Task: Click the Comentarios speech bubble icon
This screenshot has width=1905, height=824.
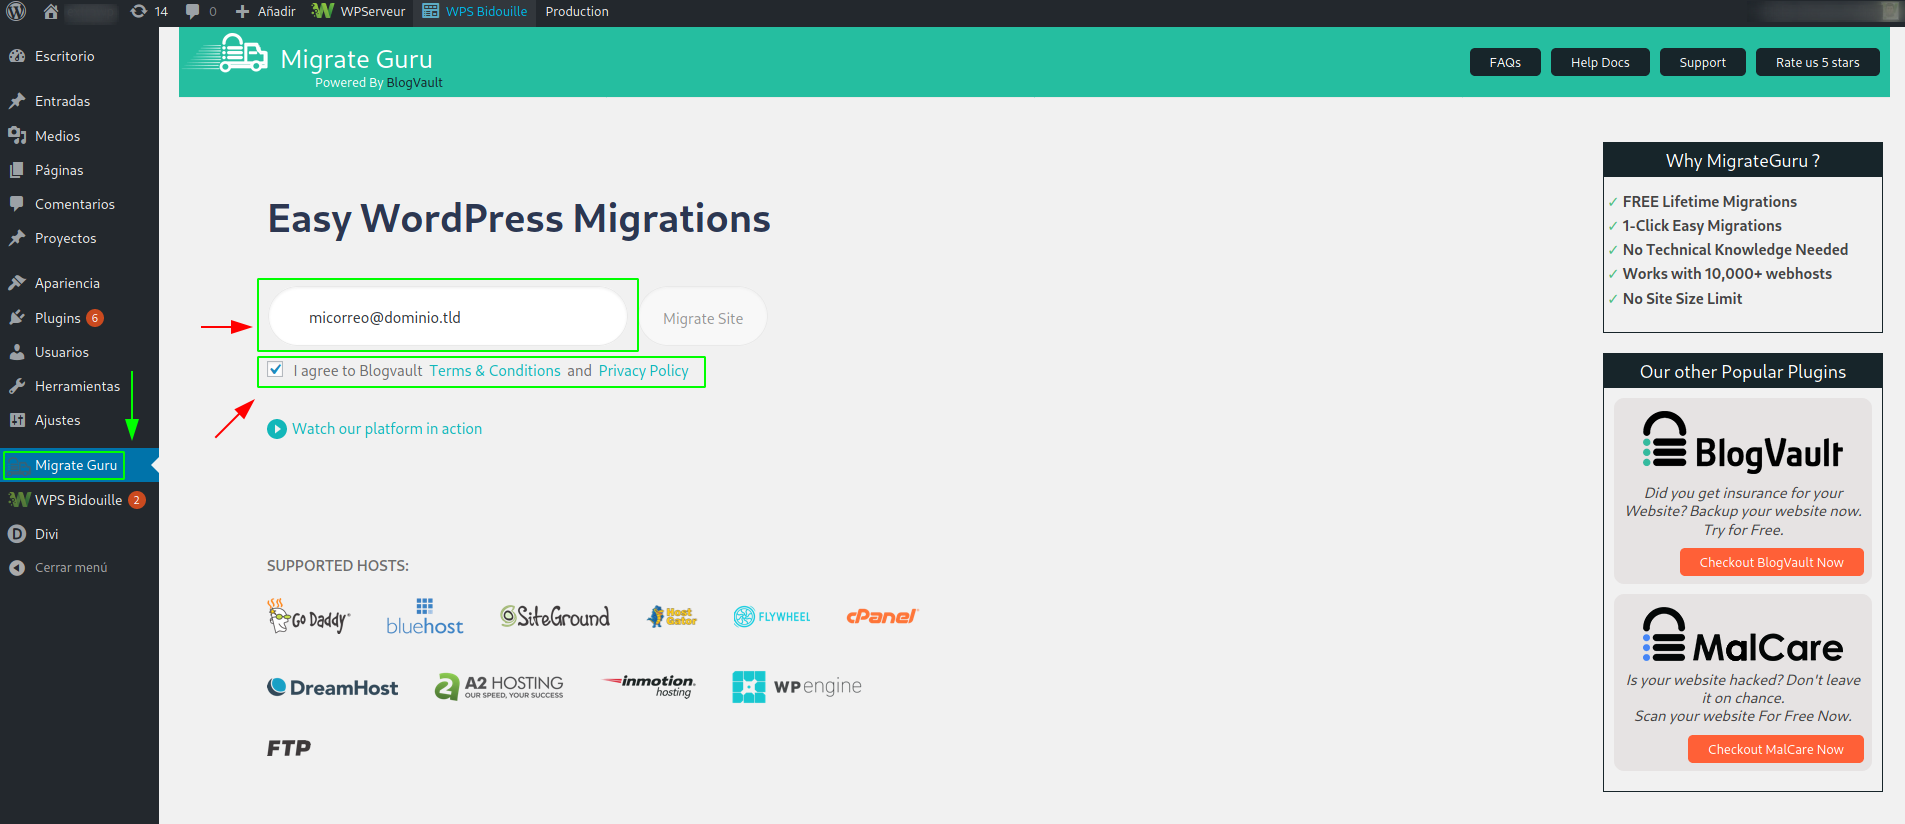Action: coord(17,204)
